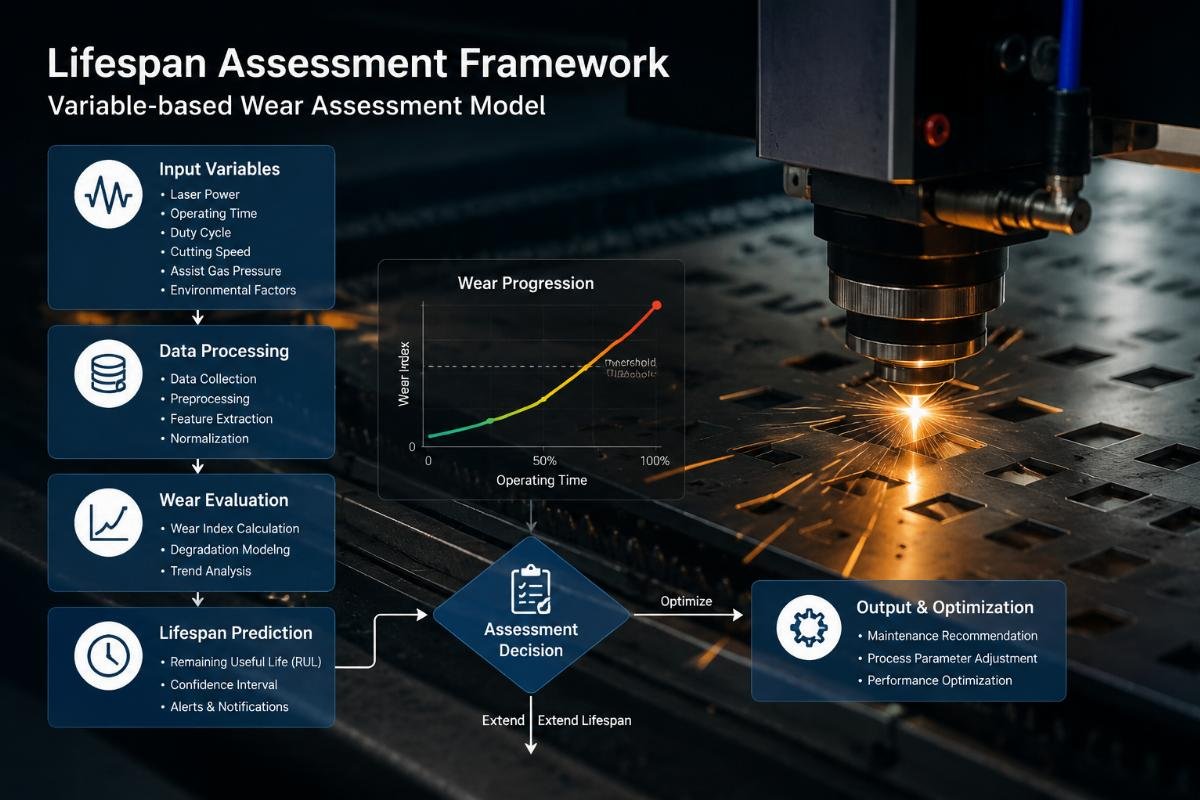Click the Extend Lifespan label

tap(584, 720)
